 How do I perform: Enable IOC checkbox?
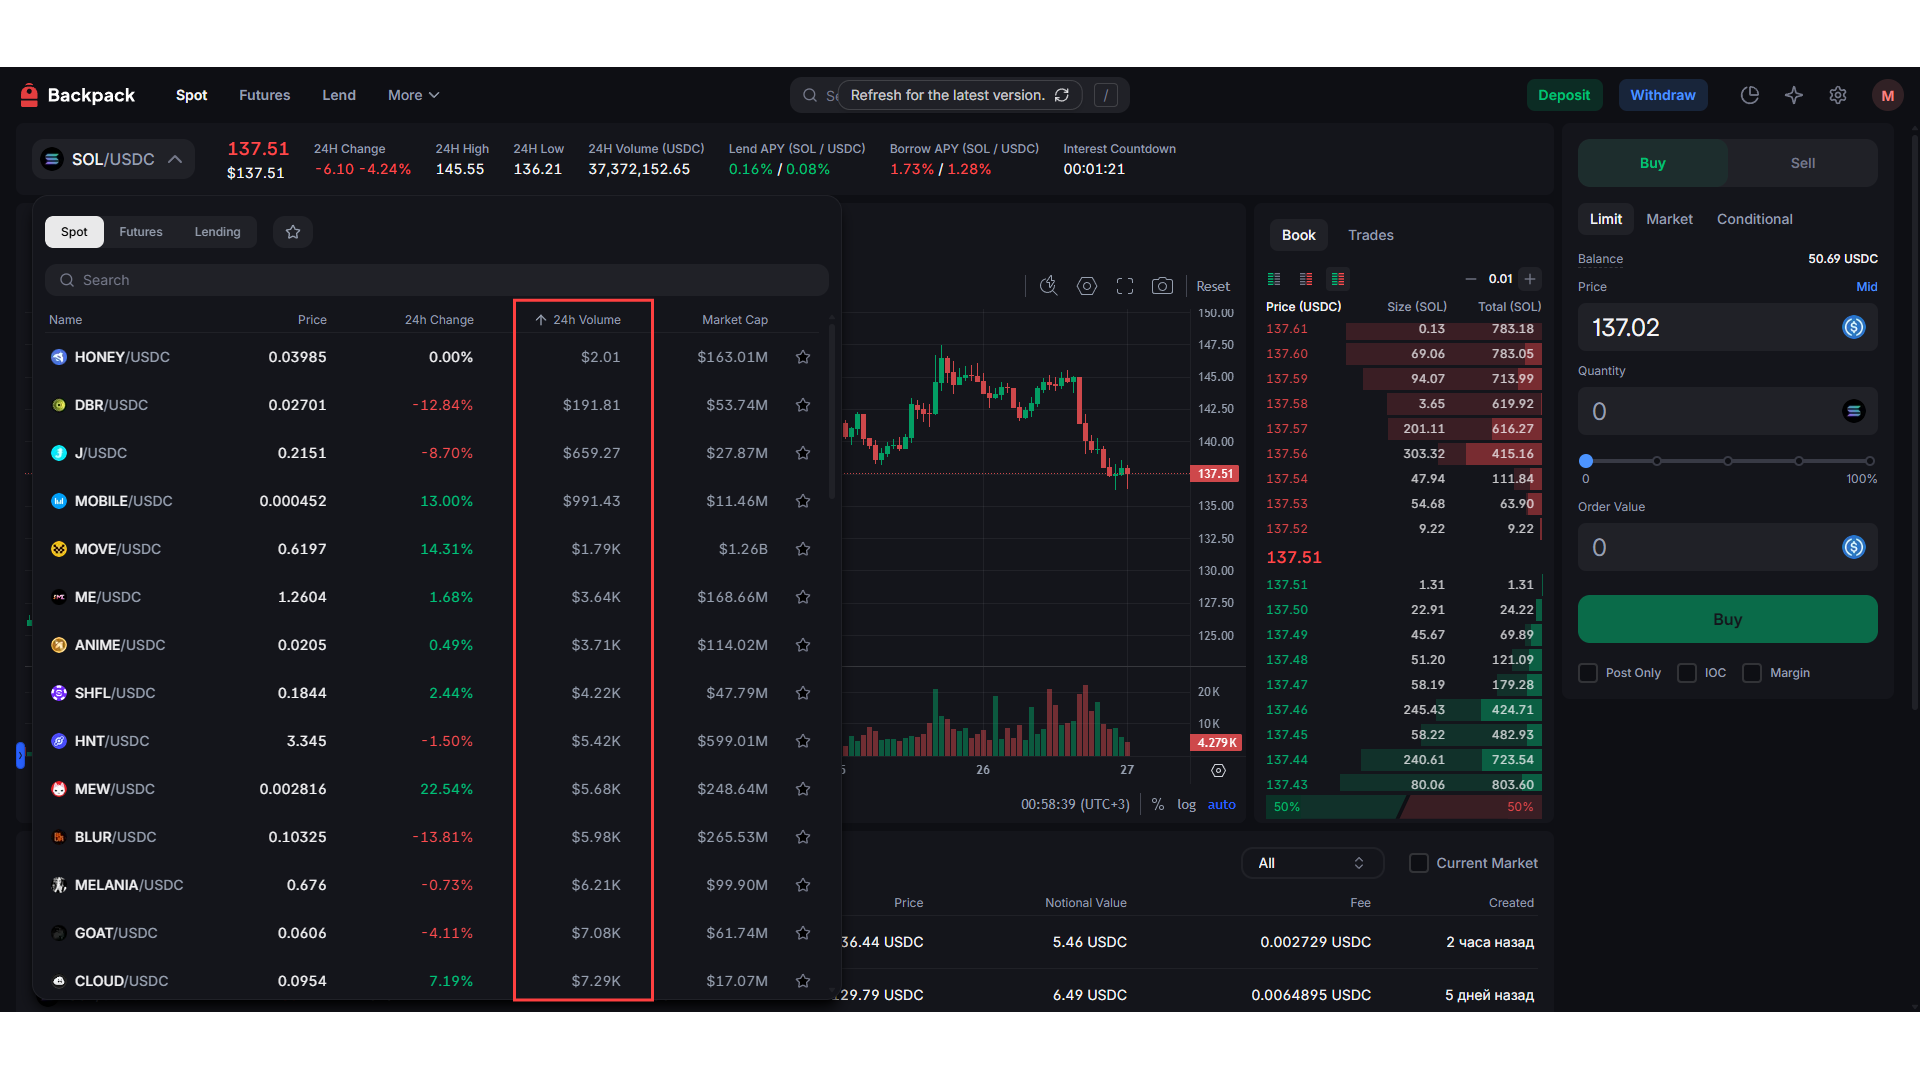click(1687, 673)
